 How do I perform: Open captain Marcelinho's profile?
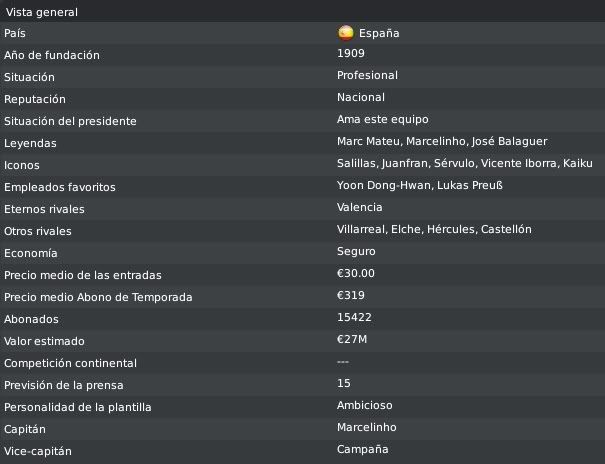point(367,427)
